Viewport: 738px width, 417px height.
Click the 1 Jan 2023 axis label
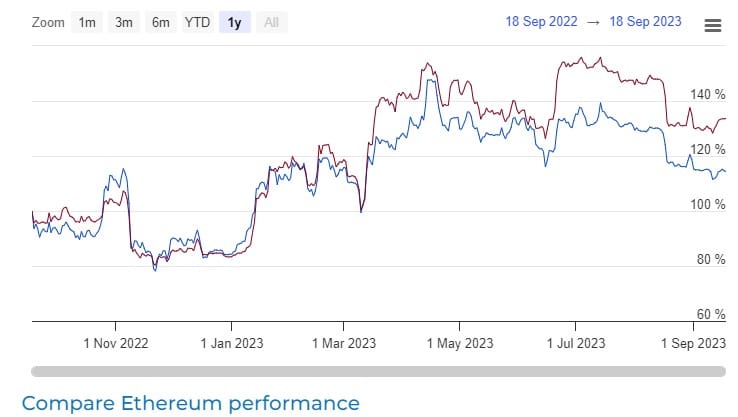[231, 343]
